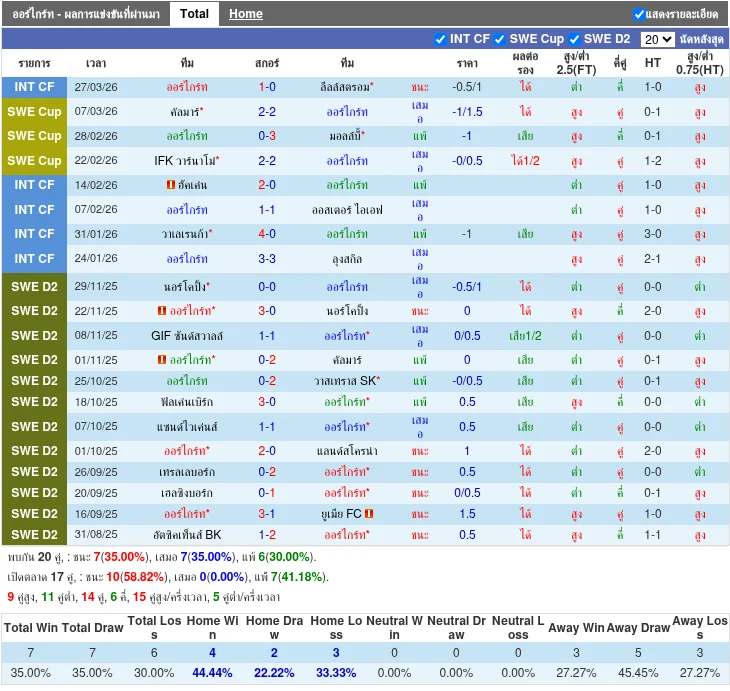
Task: Disable the SWE D2 filter checkbox
Action: (x=574, y=39)
